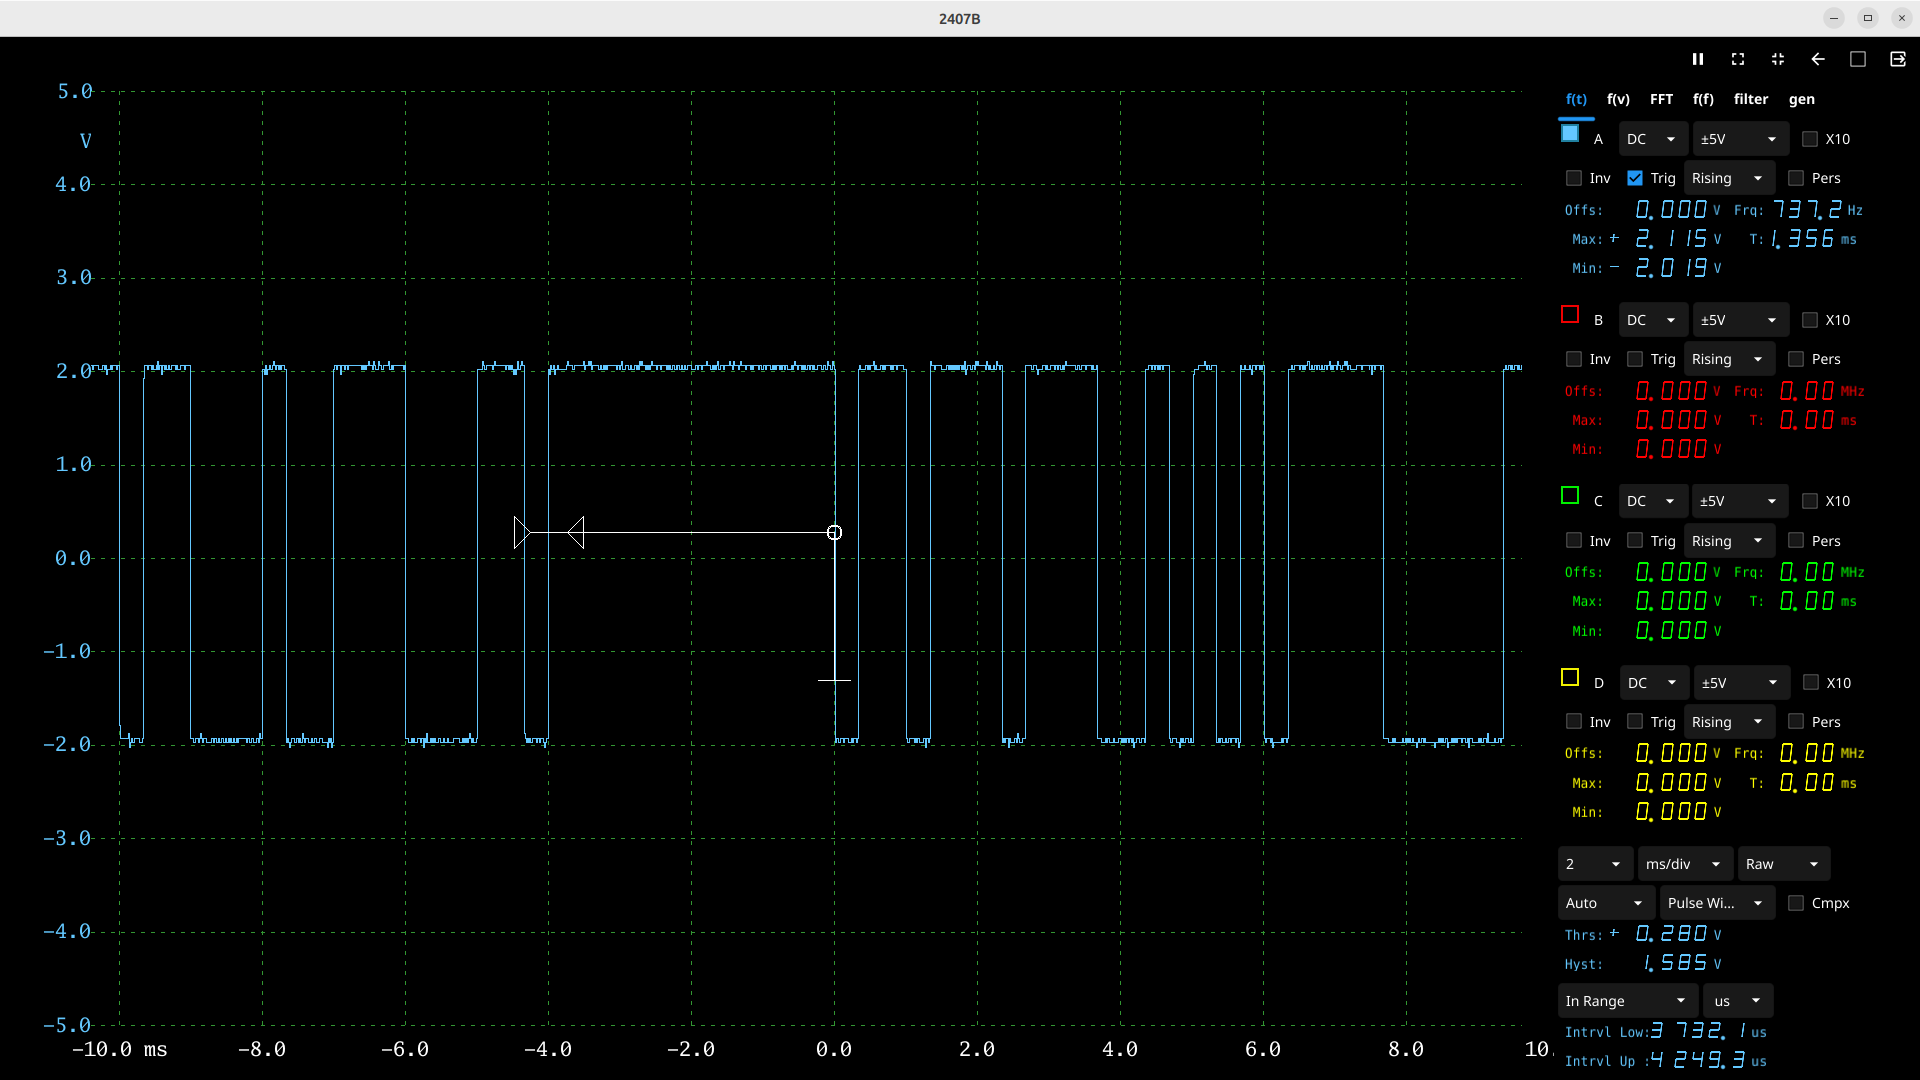Open channel A DC coupling dropdown
This screenshot has height=1080, width=1920.
[x=1653, y=139]
